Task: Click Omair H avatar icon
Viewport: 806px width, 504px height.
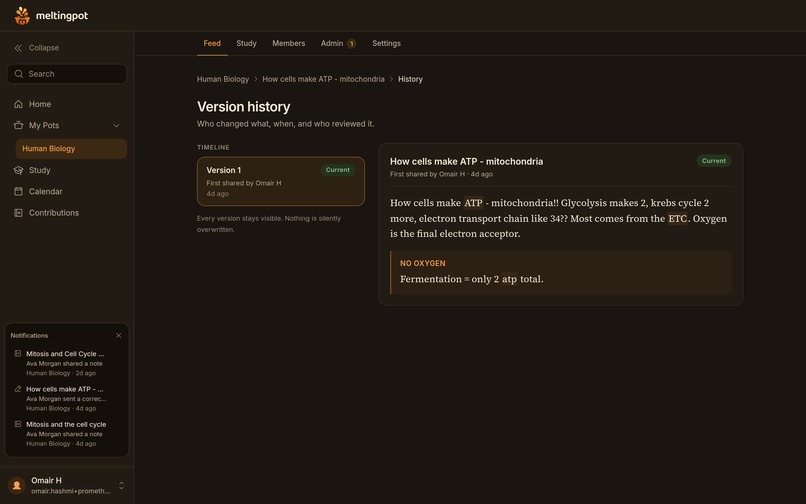Action: coord(16,485)
